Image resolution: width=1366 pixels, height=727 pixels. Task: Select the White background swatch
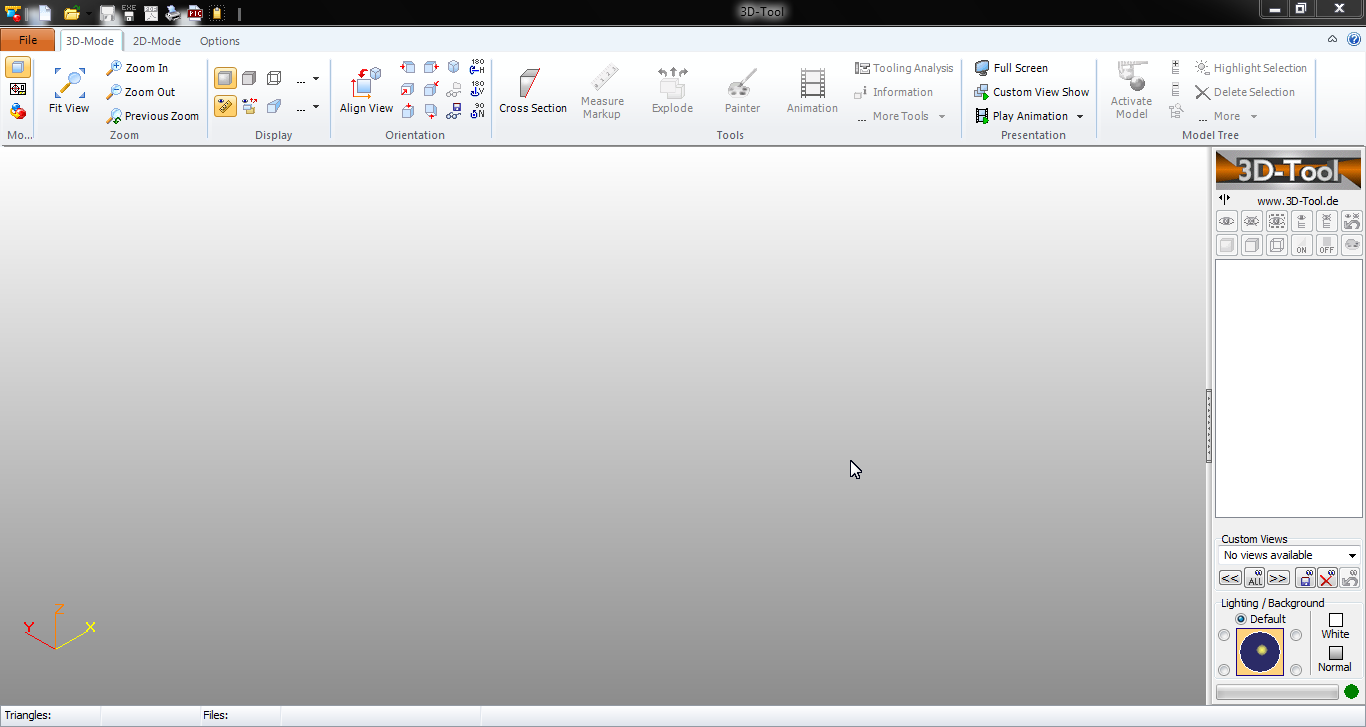[x=1335, y=620]
